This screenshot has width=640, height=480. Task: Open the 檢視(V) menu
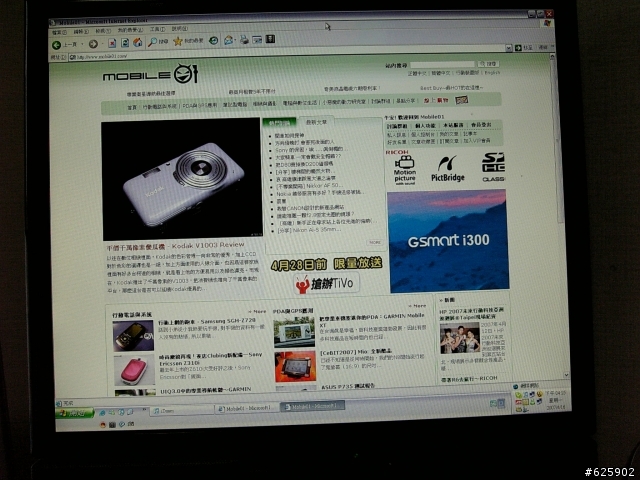tap(103, 31)
